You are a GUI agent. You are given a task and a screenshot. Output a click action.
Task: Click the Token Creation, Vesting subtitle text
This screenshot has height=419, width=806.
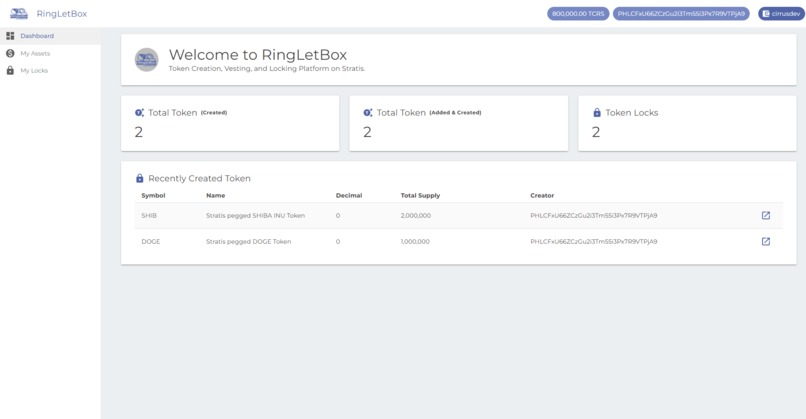tap(267, 68)
